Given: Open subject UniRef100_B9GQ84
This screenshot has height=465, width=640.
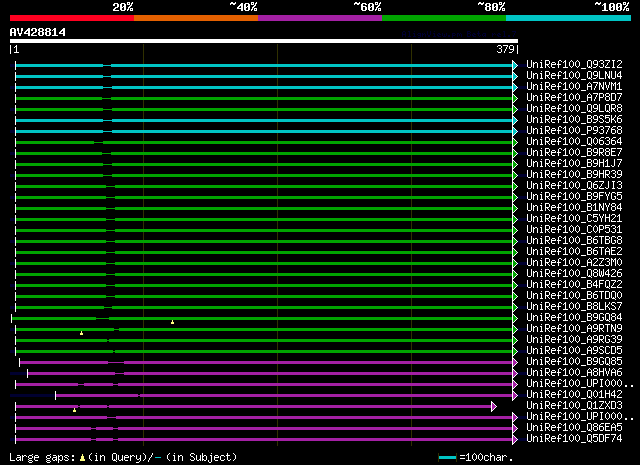Looking at the screenshot, I should (574, 318).
